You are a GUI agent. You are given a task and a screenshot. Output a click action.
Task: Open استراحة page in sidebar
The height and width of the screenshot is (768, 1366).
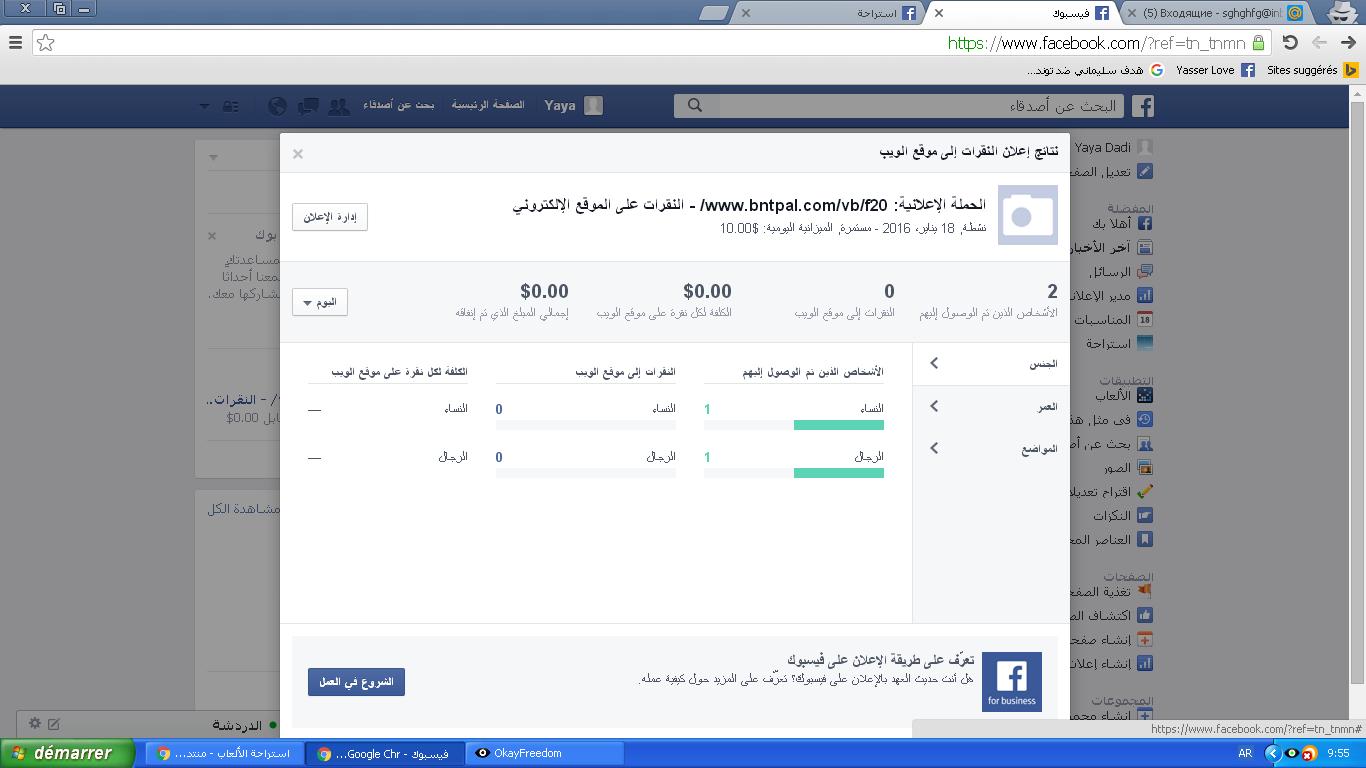click(1119, 343)
